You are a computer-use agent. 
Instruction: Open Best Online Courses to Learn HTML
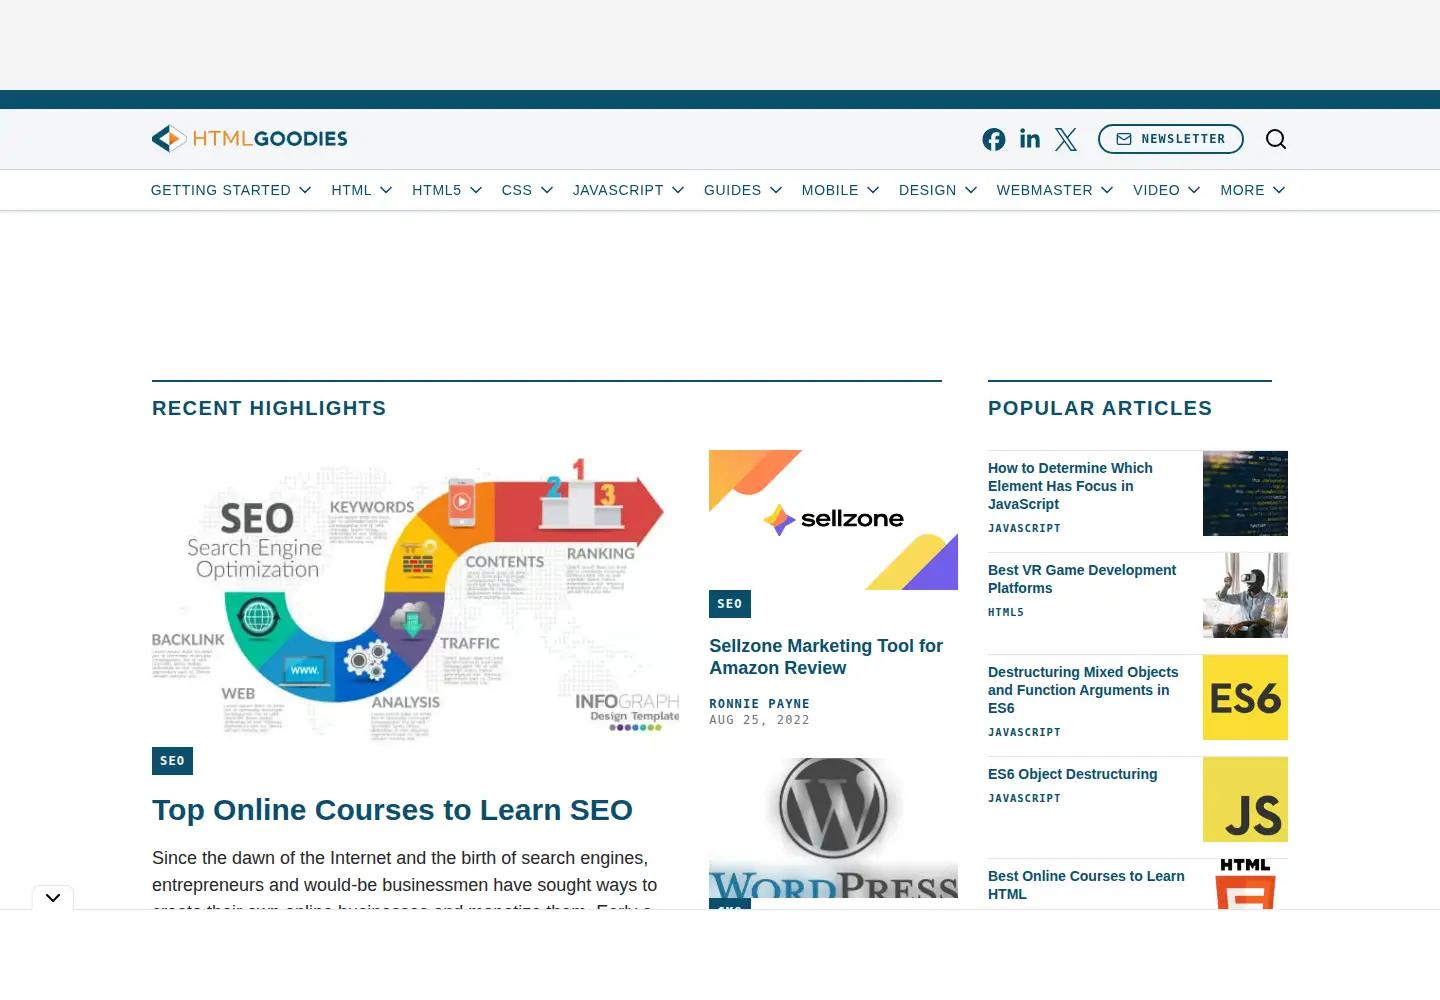pos(1086,885)
